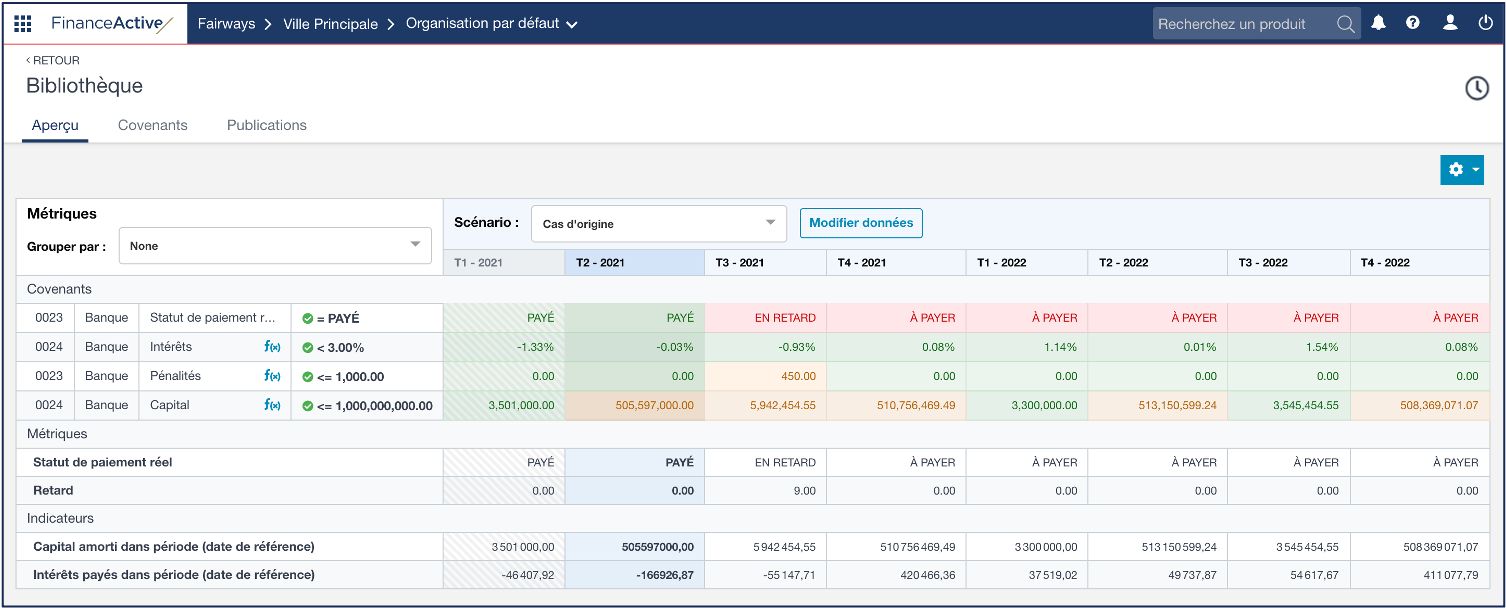1506x608 pixels.
Task: Go back using the Retour link
Action: coord(53,60)
